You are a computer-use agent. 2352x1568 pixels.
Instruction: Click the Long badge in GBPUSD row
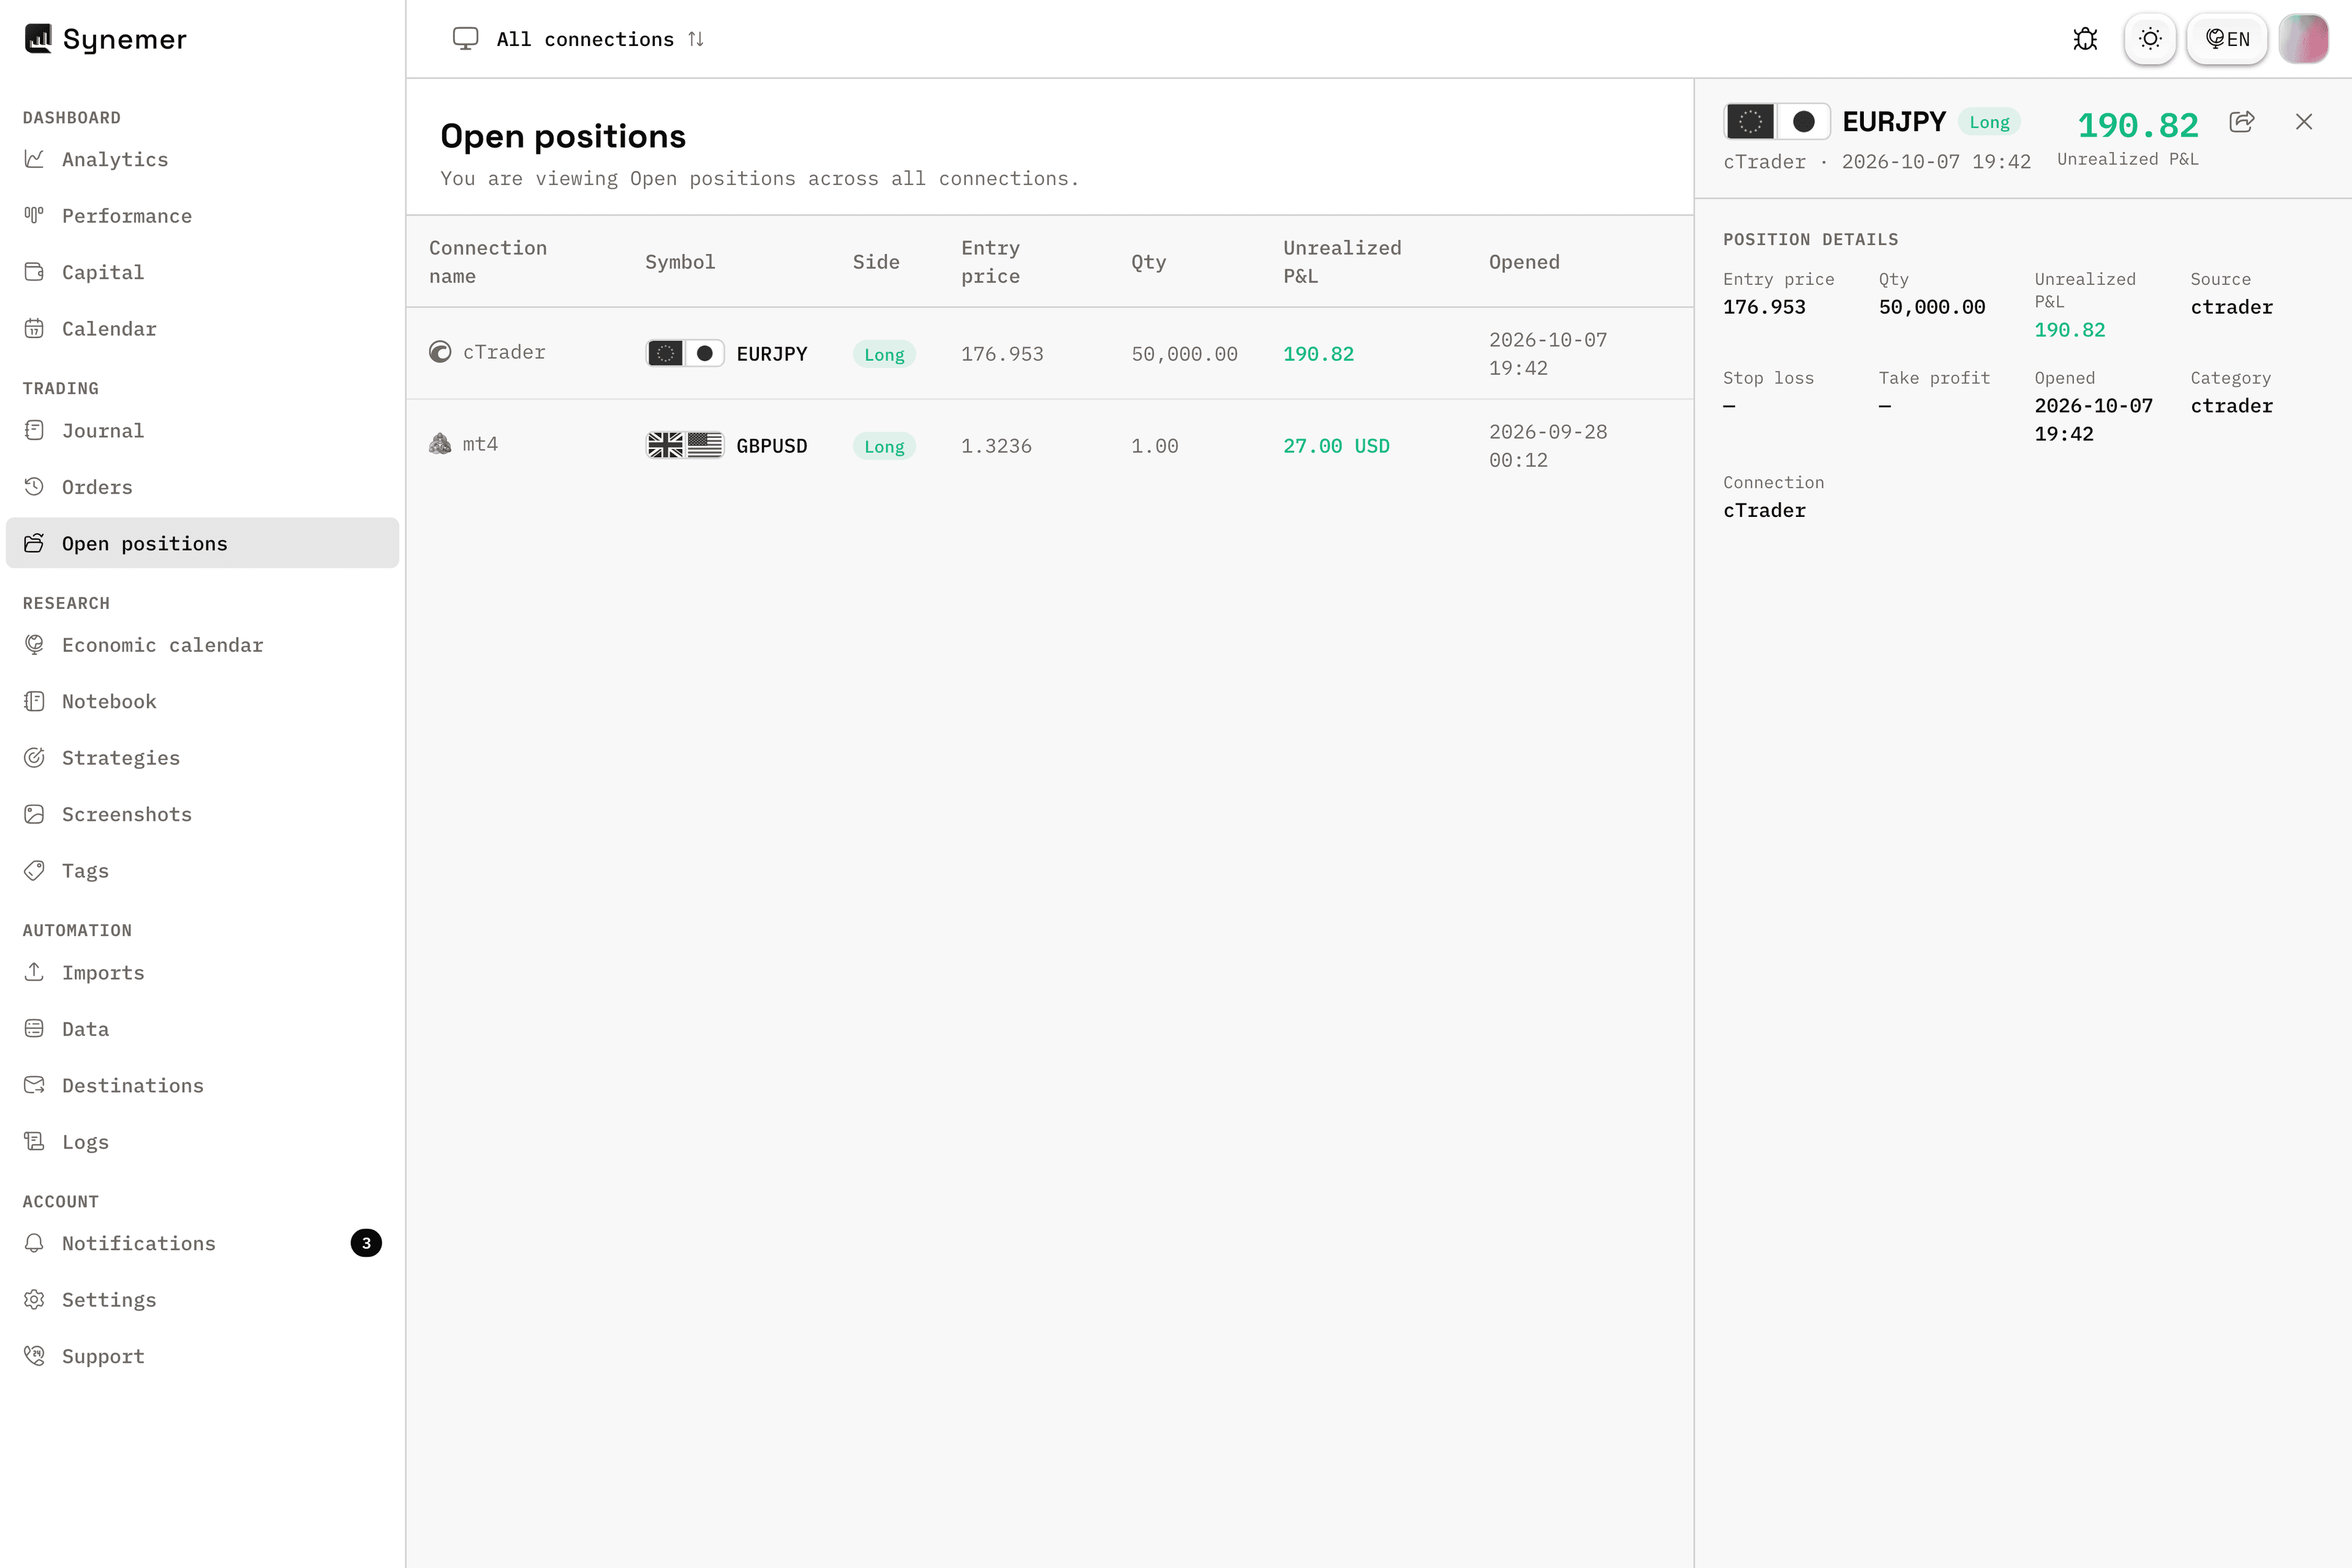[884, 446]
